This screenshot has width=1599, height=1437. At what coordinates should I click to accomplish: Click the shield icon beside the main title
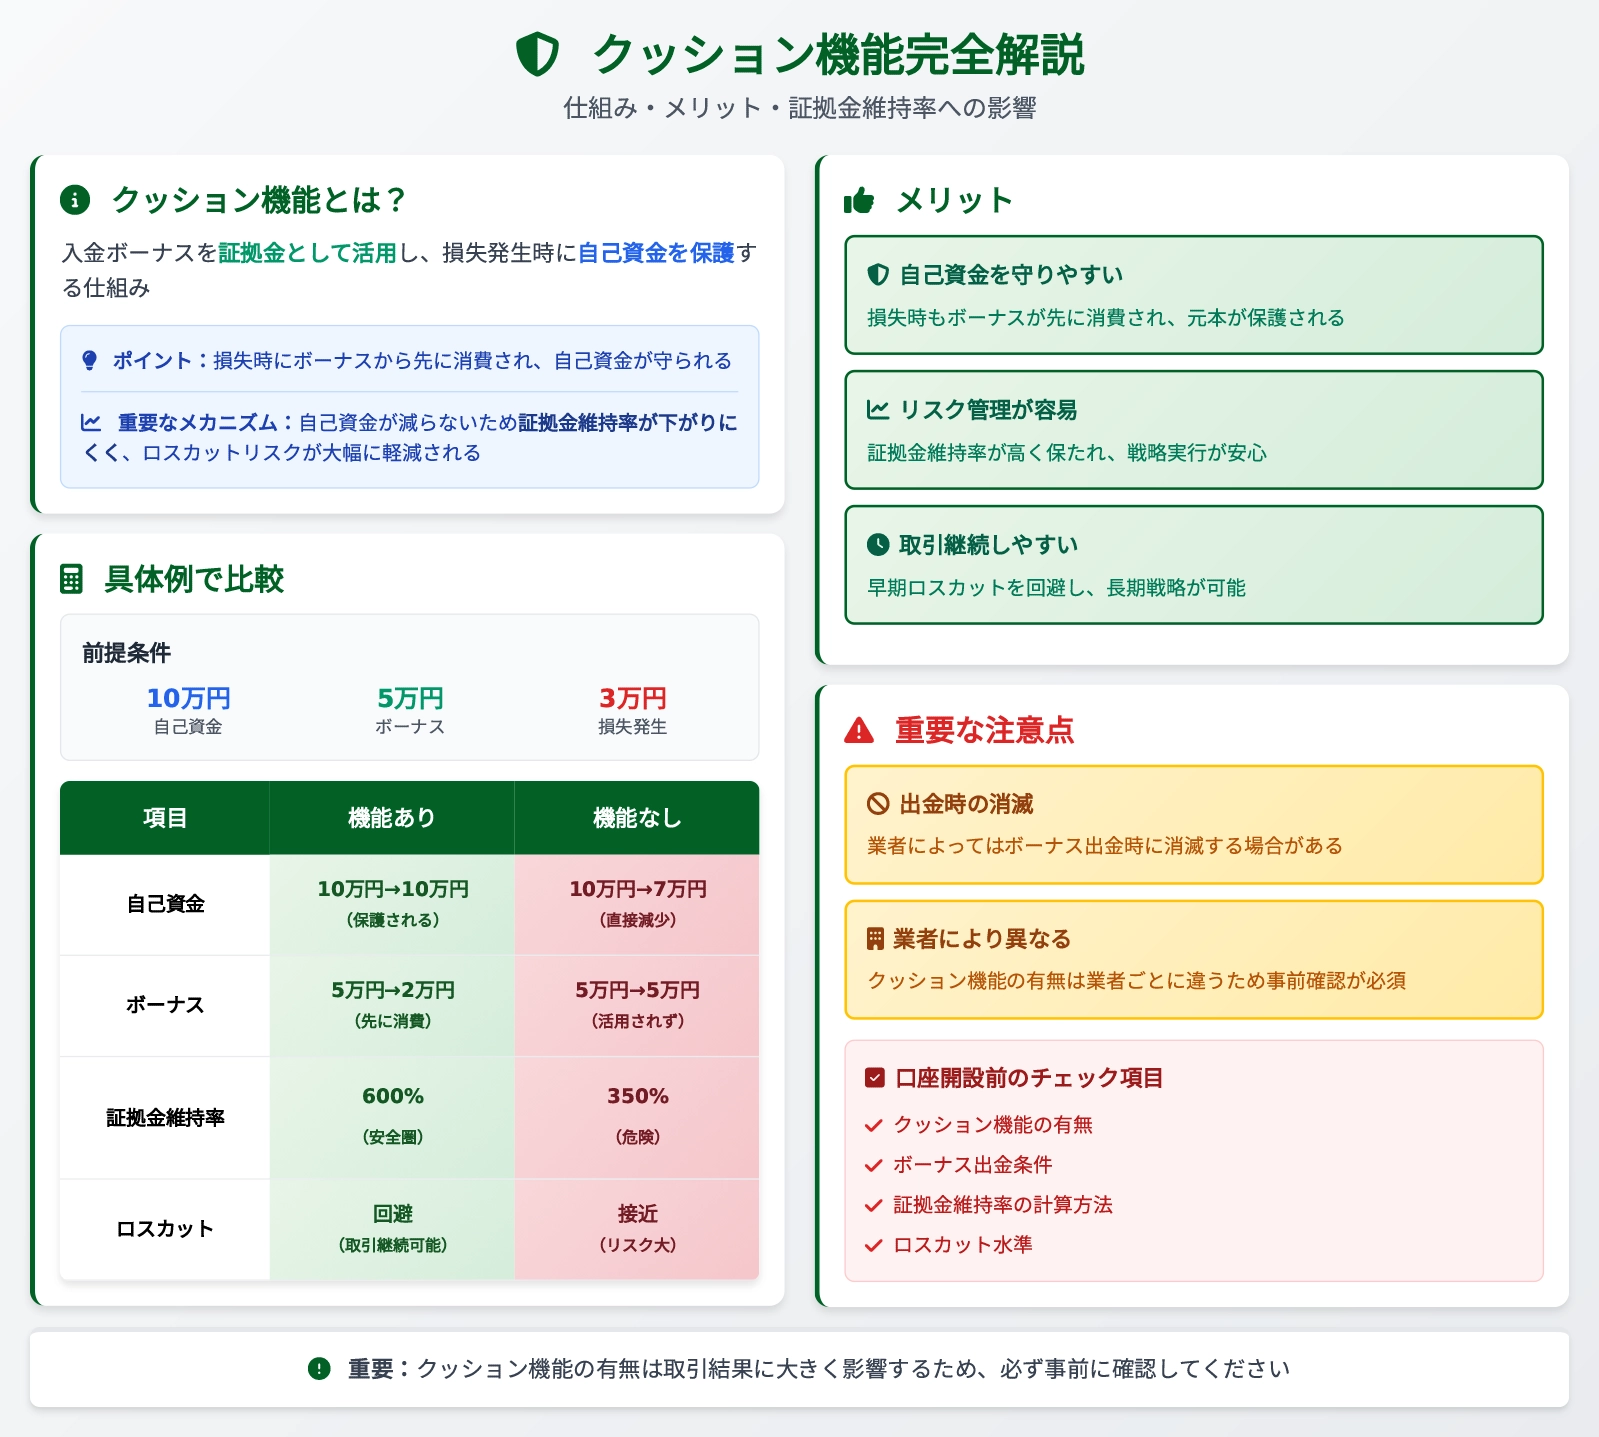[537, 54]
